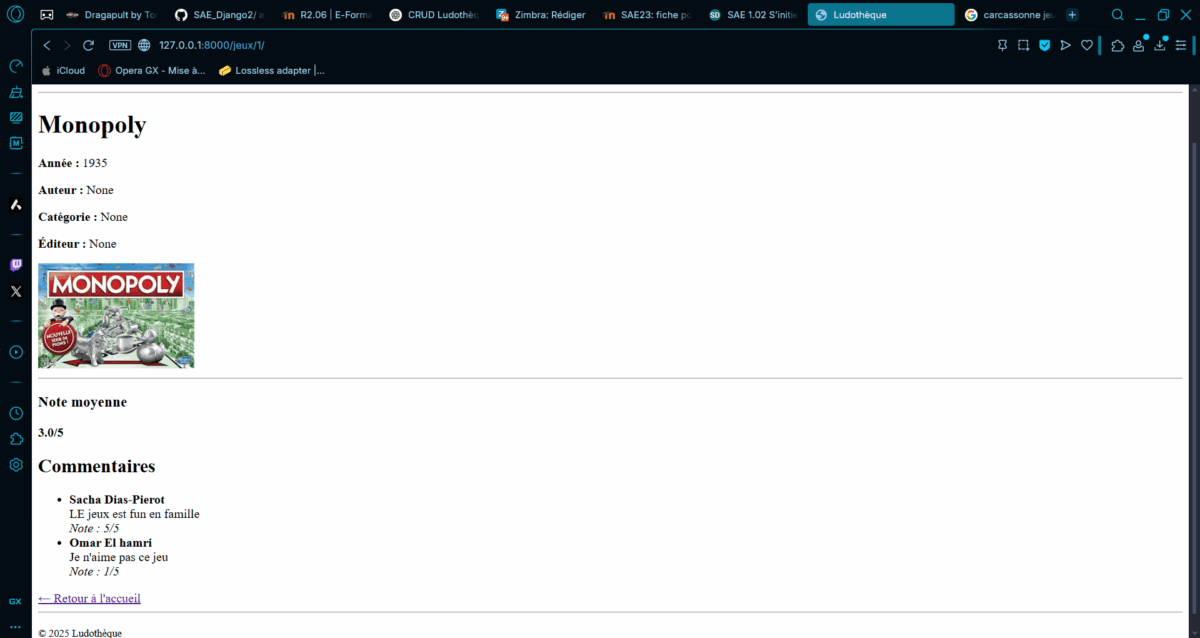Open the send/flow arrow icon
The height and width of the screenshot is (638, 1200).
[1066, 45]
